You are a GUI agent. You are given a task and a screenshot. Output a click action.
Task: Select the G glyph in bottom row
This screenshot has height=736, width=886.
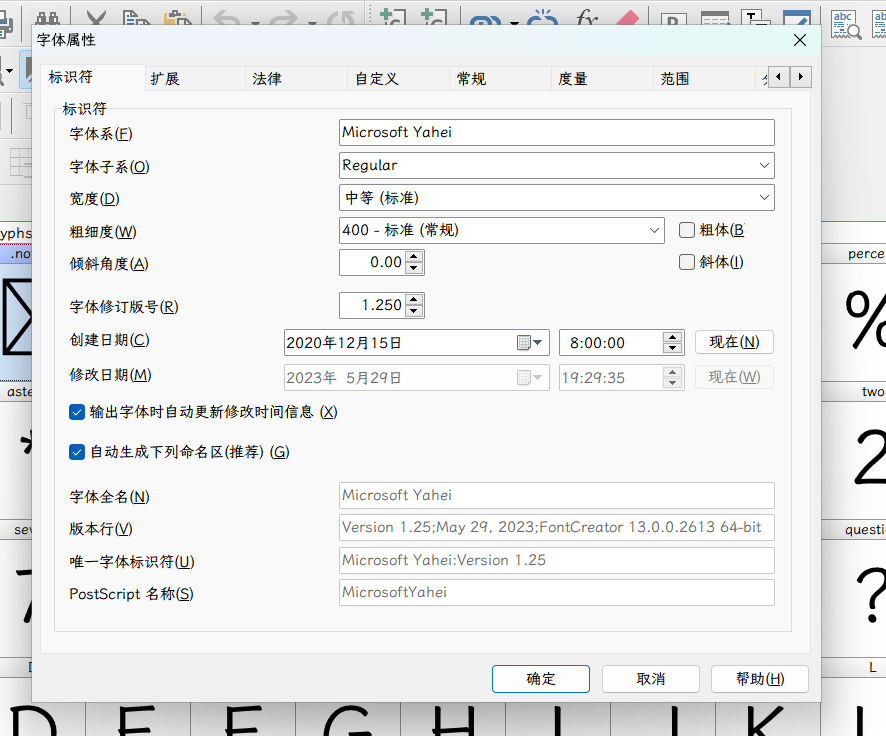(x=348, y=719)
